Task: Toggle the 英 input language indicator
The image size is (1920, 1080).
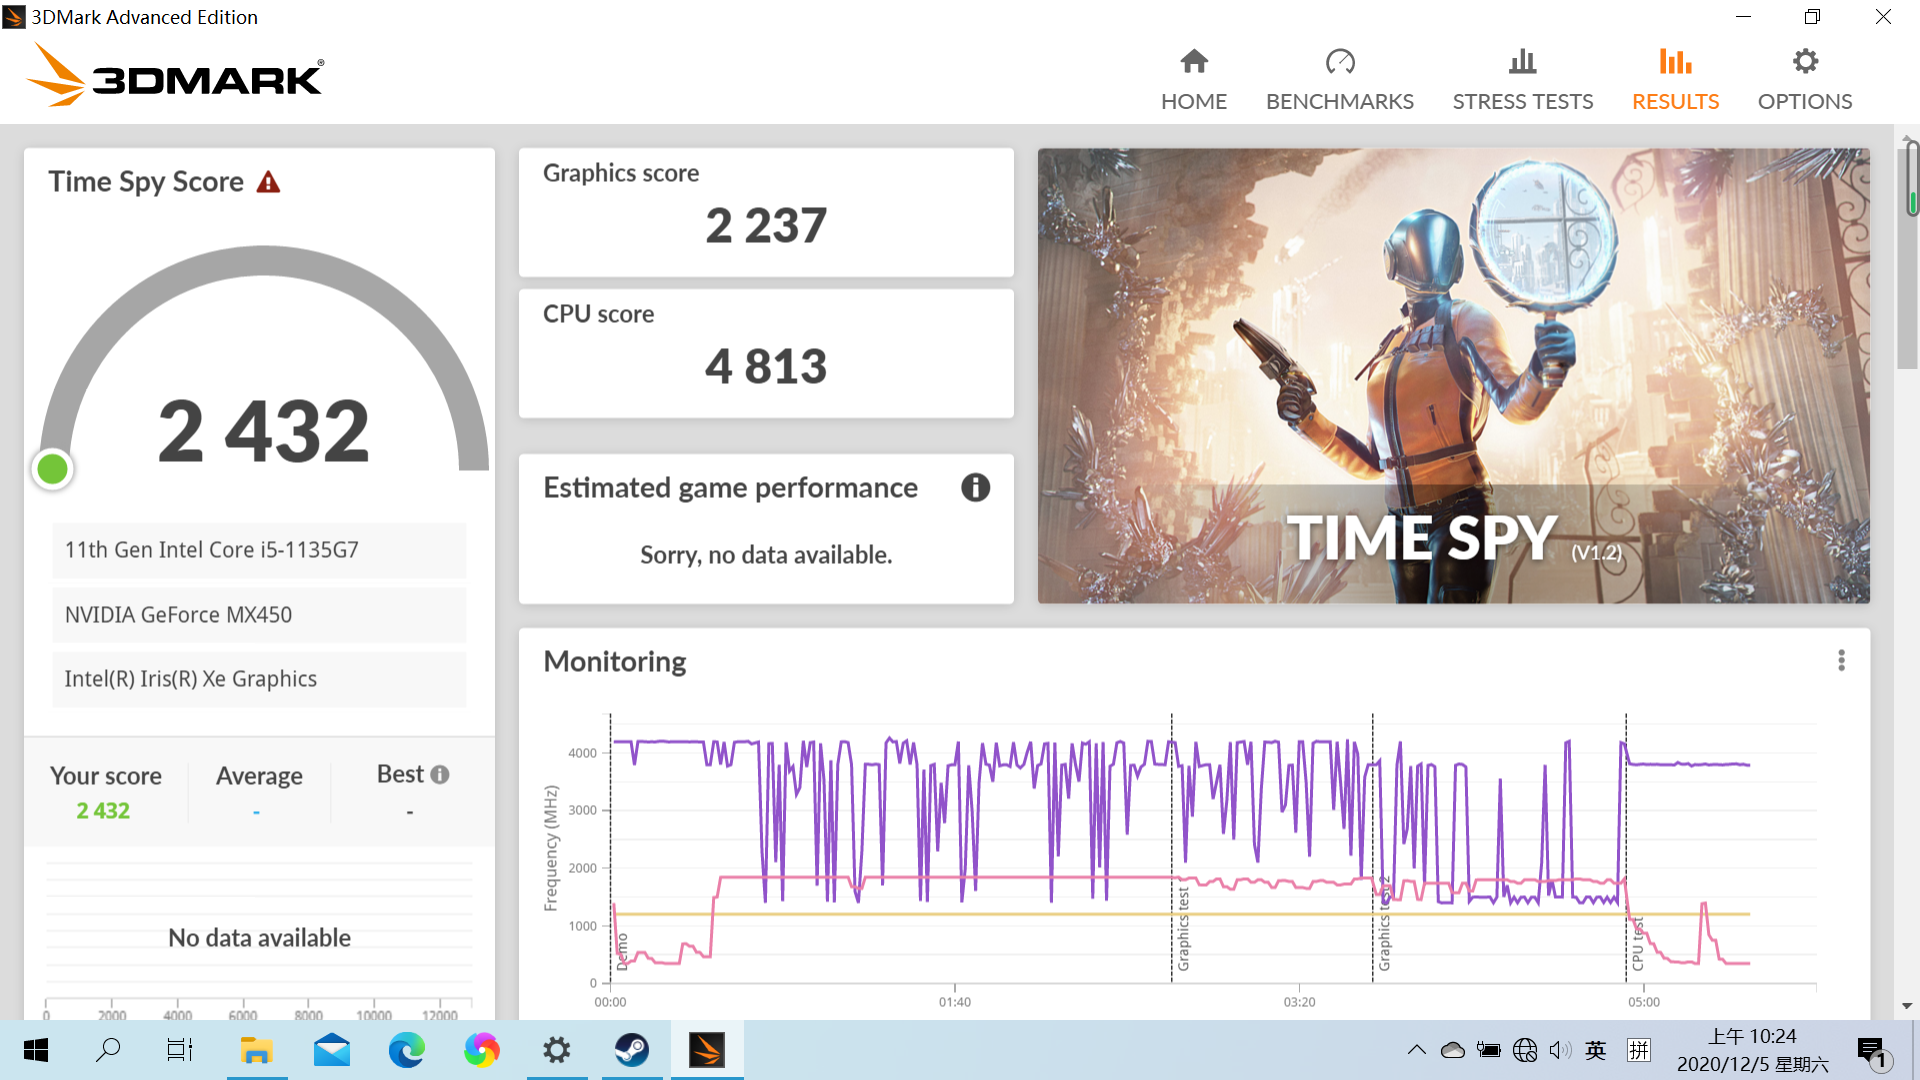Action: [x=1596, y=1050]
